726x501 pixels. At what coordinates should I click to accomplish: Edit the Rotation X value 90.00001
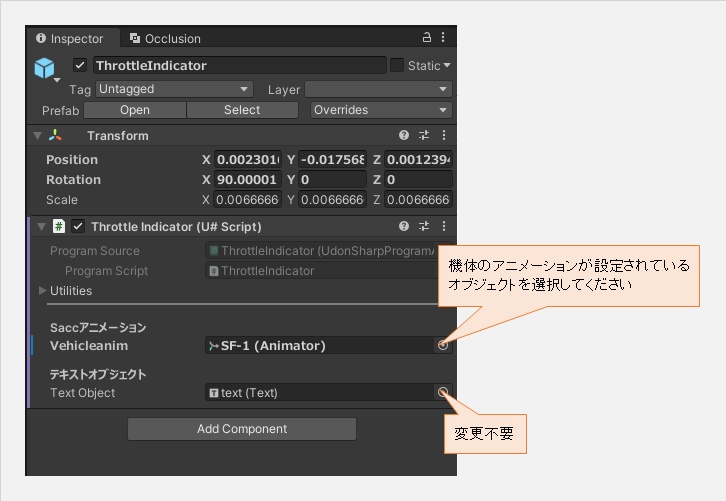tap(247, 180)
